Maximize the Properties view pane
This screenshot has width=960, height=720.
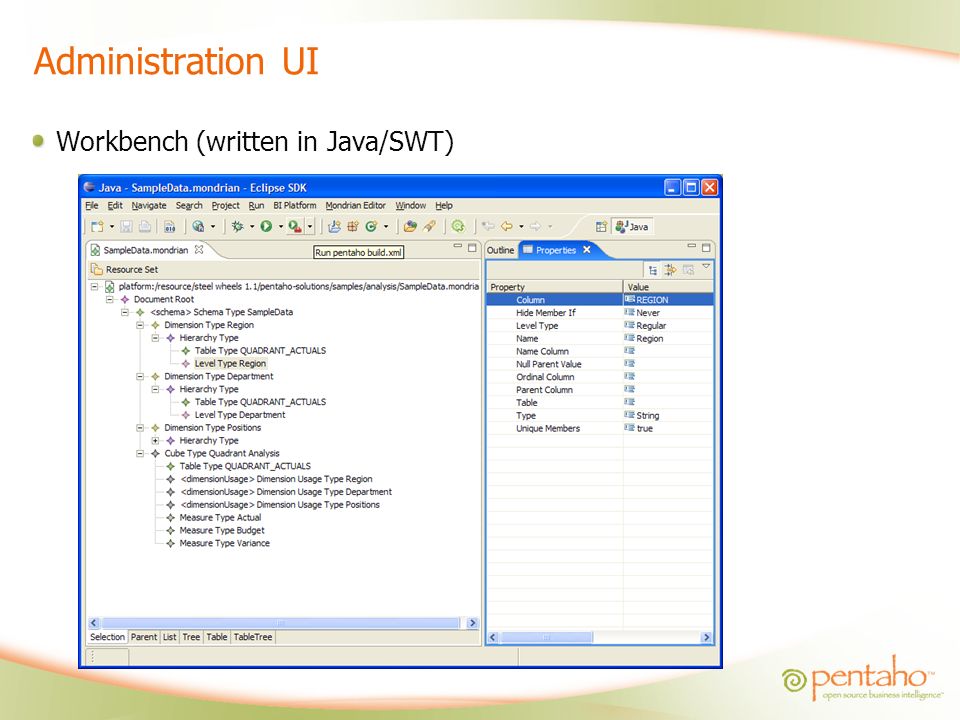(706, 247)
